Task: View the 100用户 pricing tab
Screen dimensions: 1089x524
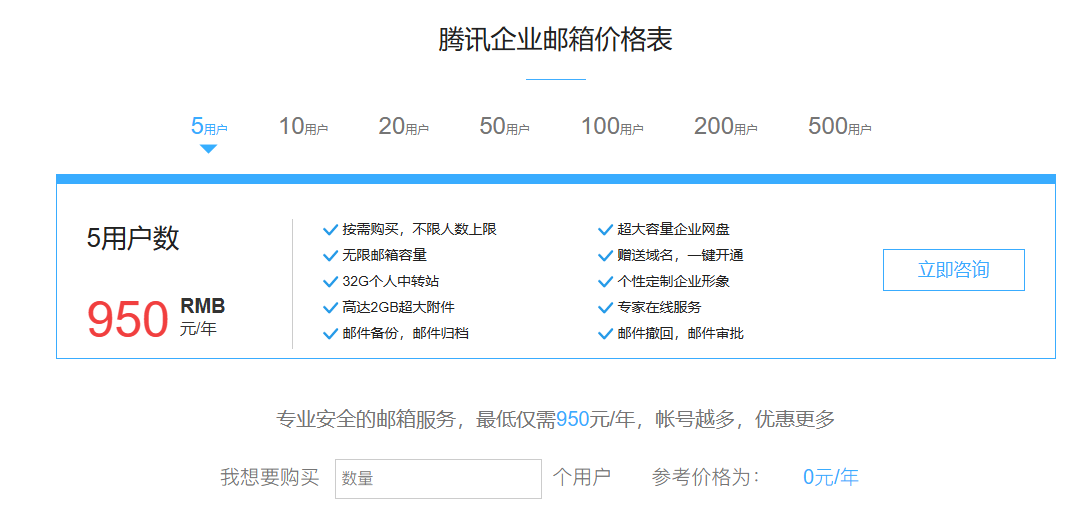Action: (x=612, y=127)
